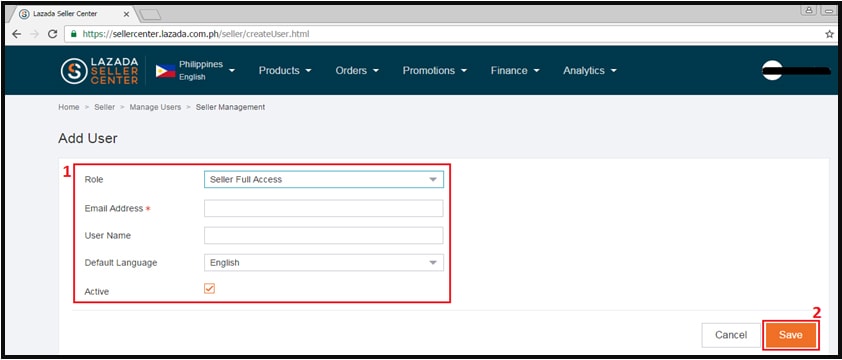Click the Default Language field label
This screenshot has width=842, height=360.
[x=121, y=263]
